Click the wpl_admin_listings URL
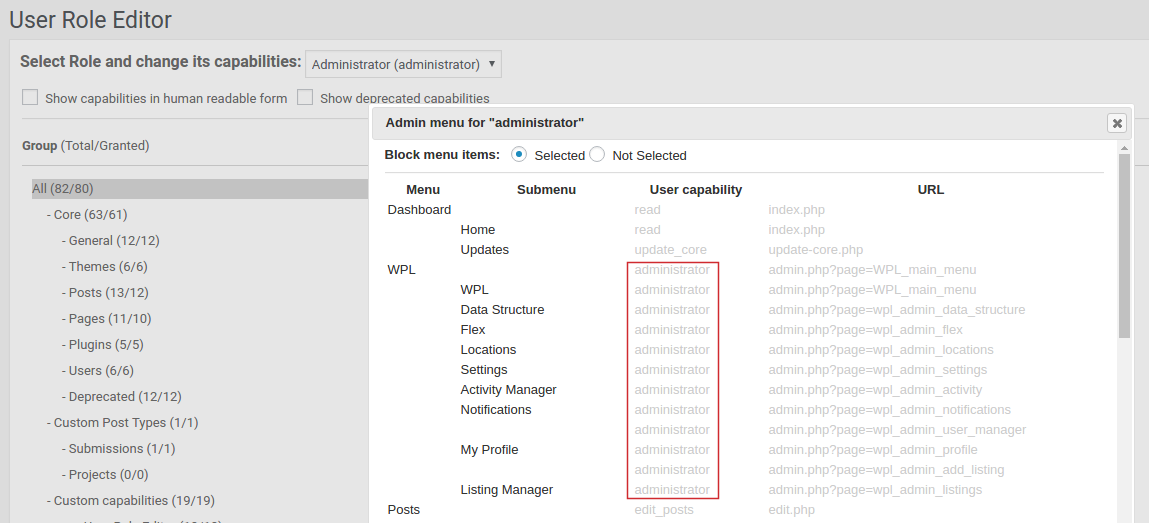1149x523 pixels. click(875, 489)
